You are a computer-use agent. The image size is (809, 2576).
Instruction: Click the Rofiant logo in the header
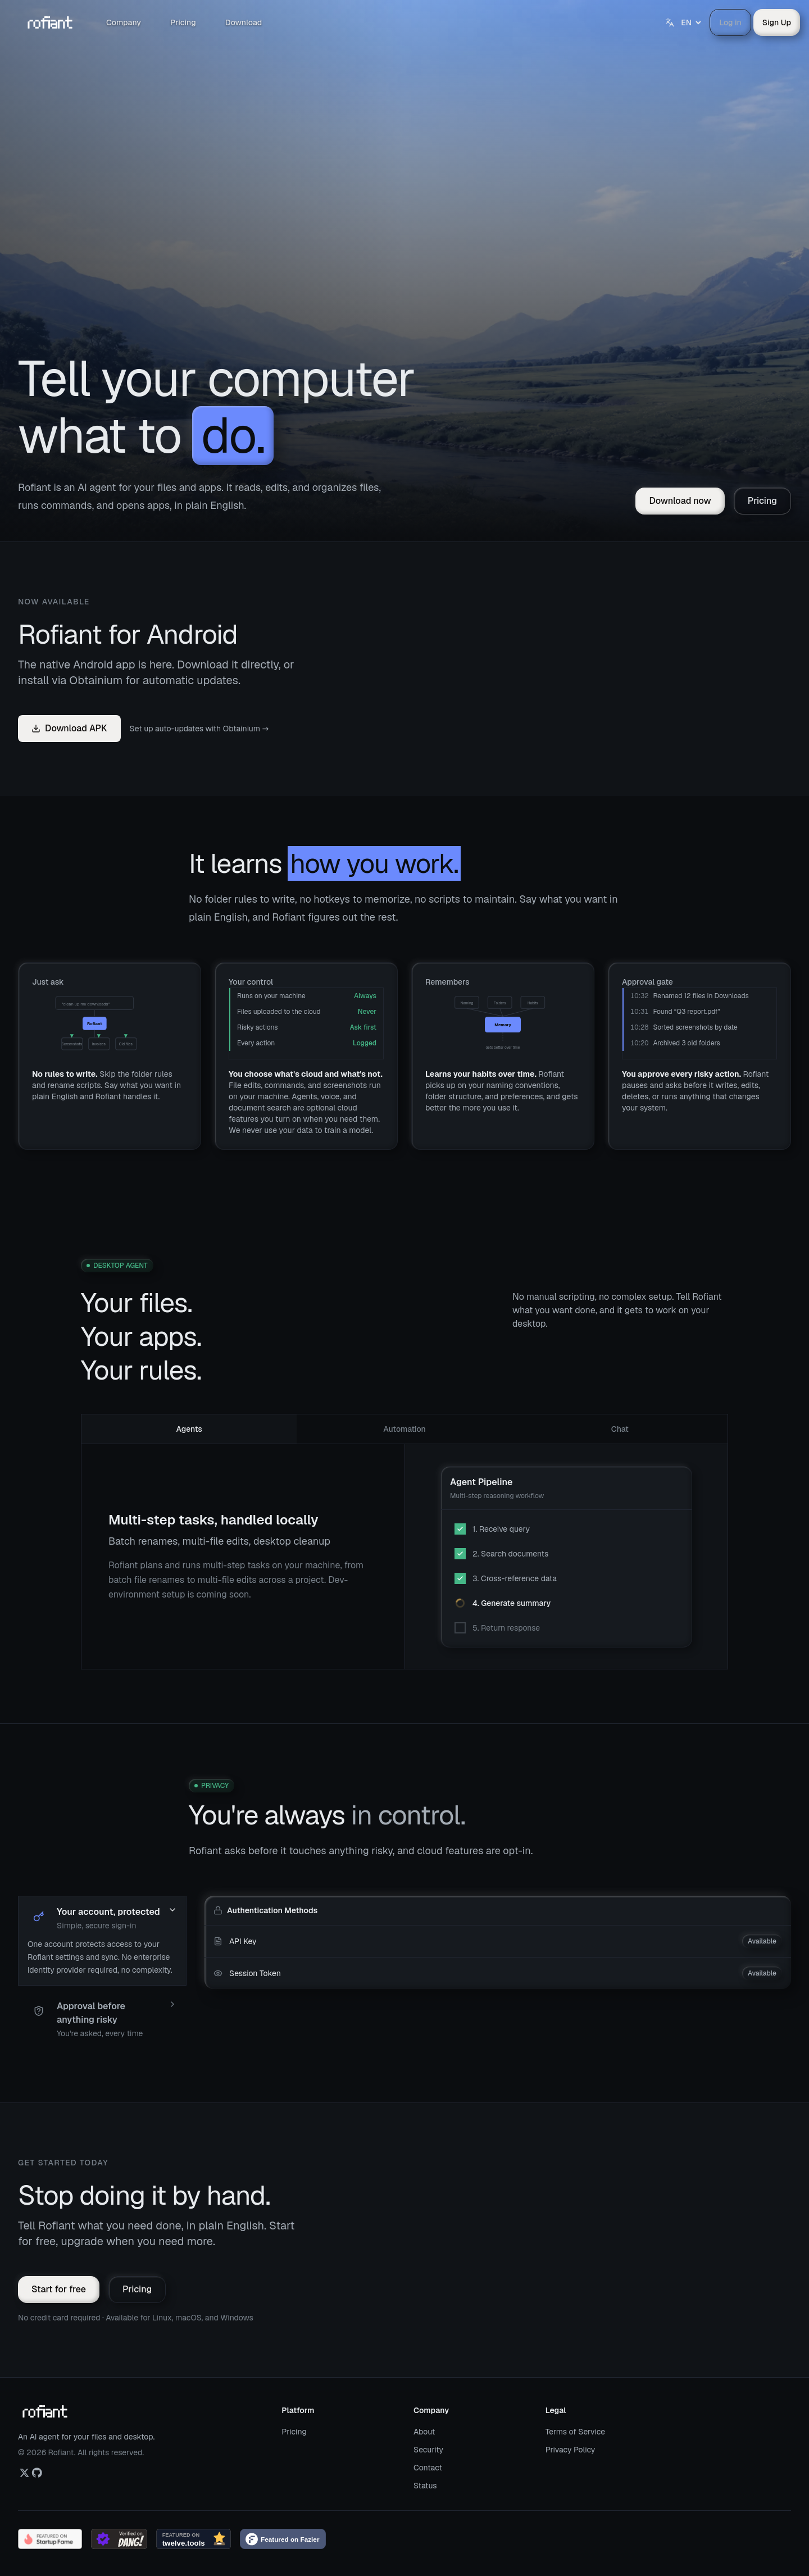tap(50, 22)
